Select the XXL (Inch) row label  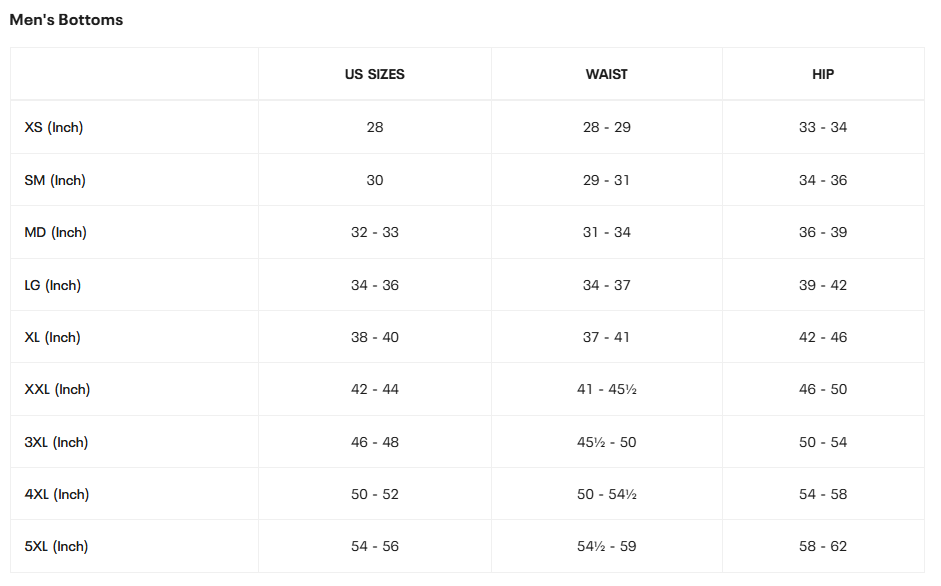(x=57, y=390)
